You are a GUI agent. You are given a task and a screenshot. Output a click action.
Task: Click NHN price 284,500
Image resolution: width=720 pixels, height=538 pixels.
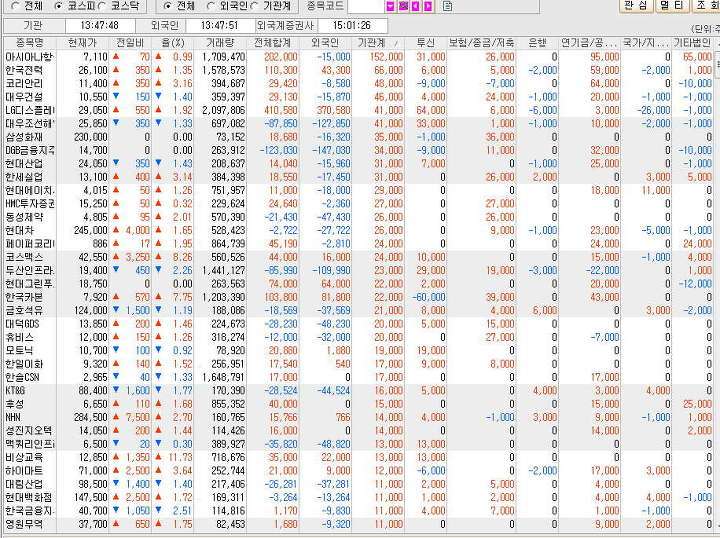[90, 417]
